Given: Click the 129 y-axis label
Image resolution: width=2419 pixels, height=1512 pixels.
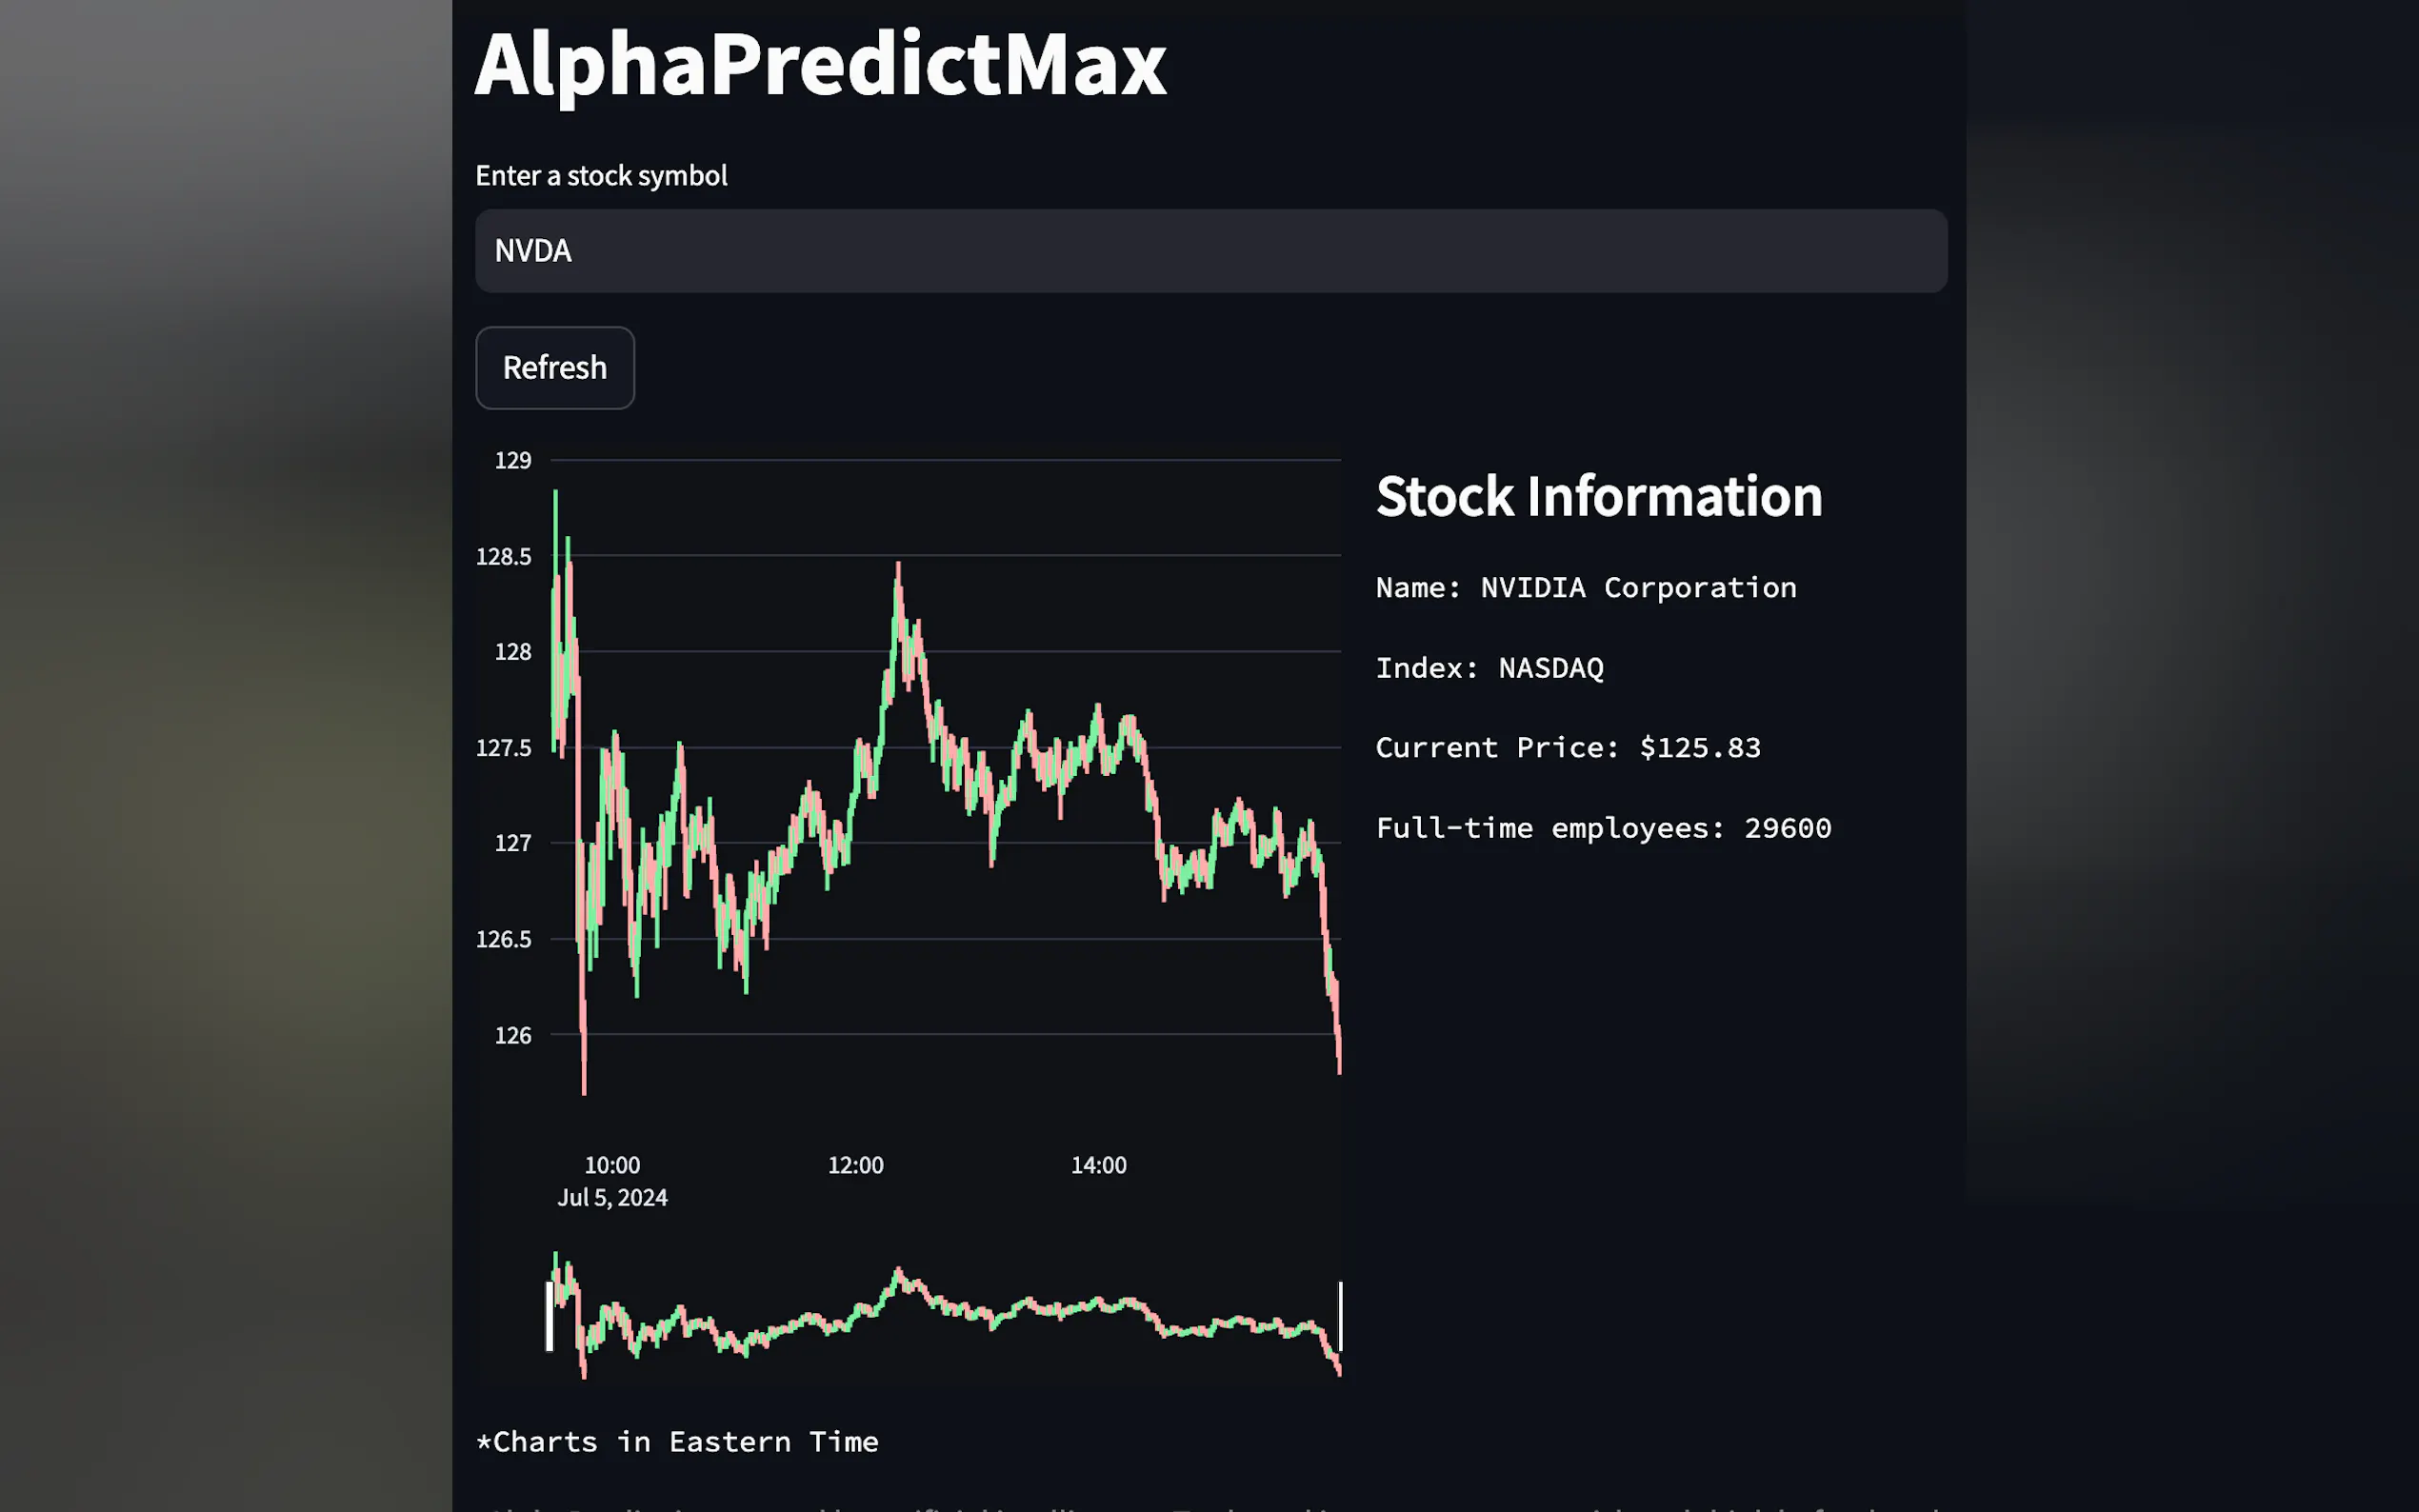Looking at the screenshot, I should [x=513, y=460].
